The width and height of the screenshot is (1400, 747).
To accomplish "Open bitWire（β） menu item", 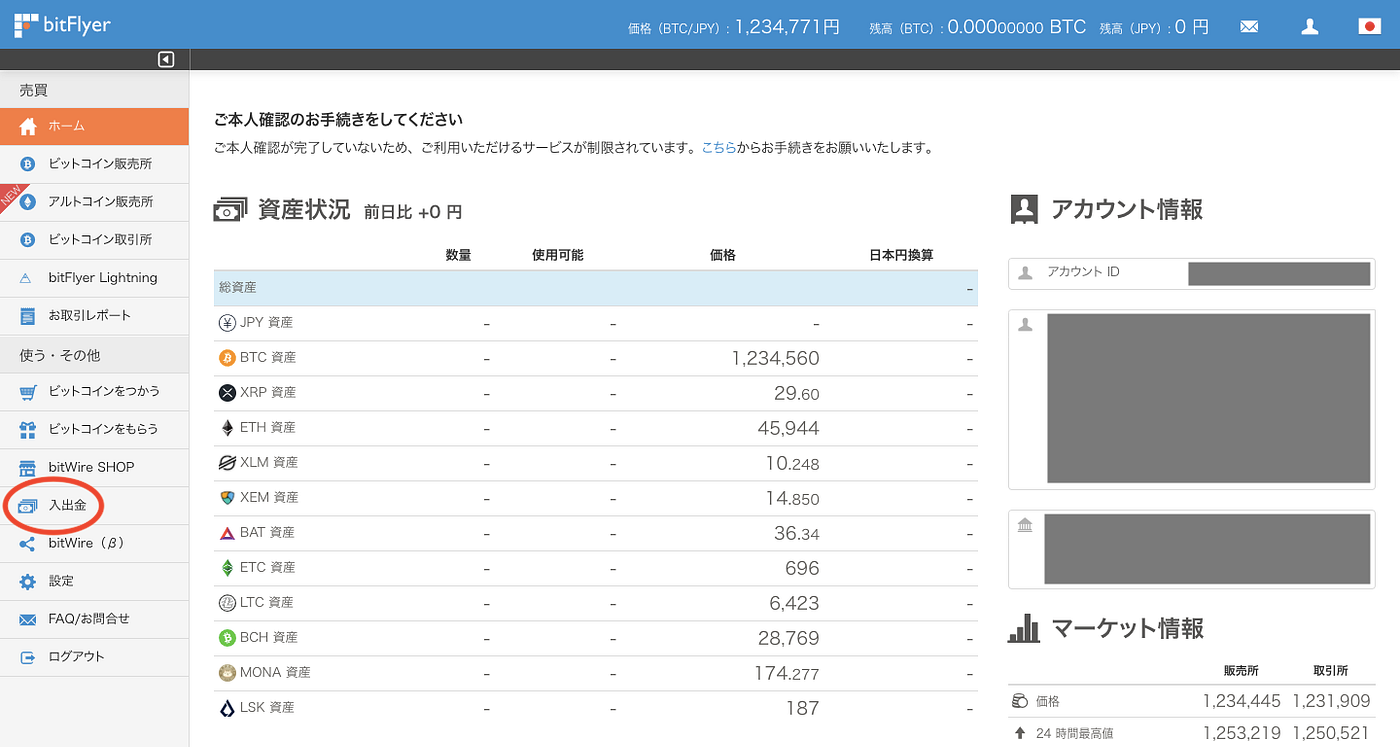I will click(94, 543).
